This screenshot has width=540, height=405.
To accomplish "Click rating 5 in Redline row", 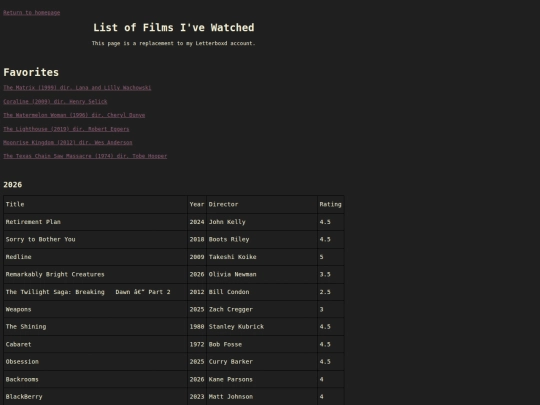I will tap(331, 257).
